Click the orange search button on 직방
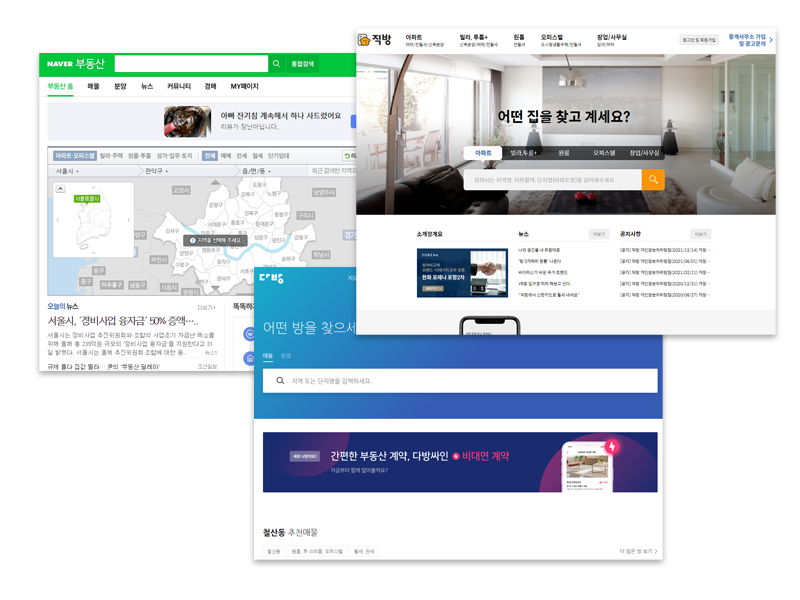This screenshot has width=800, height=600. (x=653, y=180)
